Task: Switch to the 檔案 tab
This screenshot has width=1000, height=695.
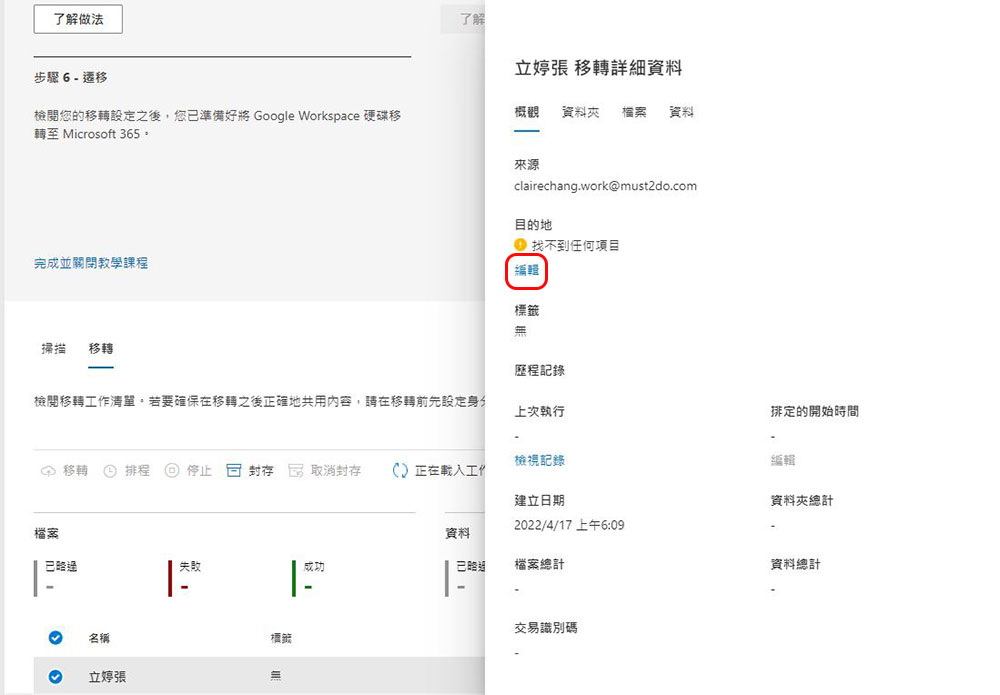Action: (x=634, y=112)
